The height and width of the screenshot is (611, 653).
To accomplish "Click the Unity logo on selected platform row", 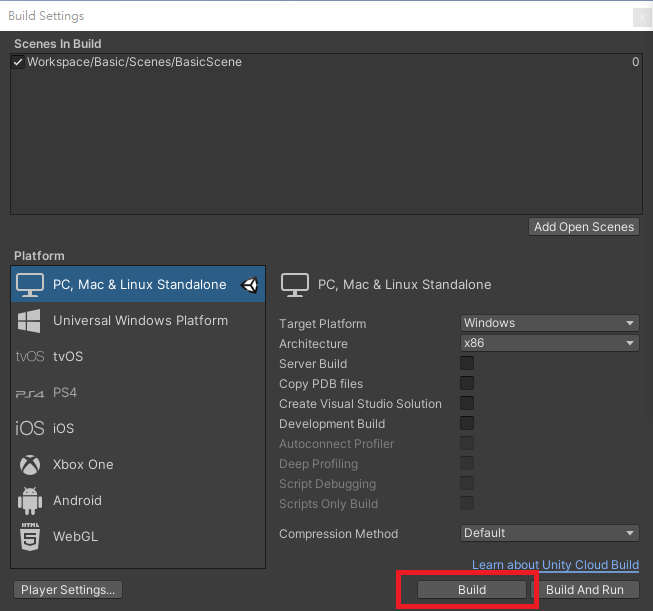I will click(250, 285).
